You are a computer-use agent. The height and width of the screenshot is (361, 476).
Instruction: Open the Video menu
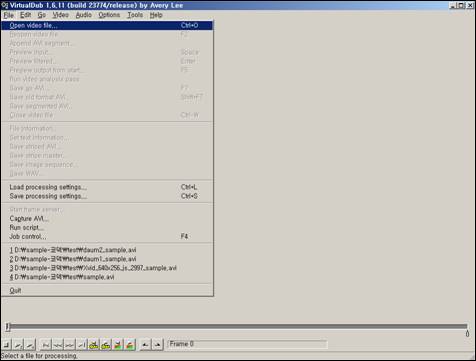point(61,15)
